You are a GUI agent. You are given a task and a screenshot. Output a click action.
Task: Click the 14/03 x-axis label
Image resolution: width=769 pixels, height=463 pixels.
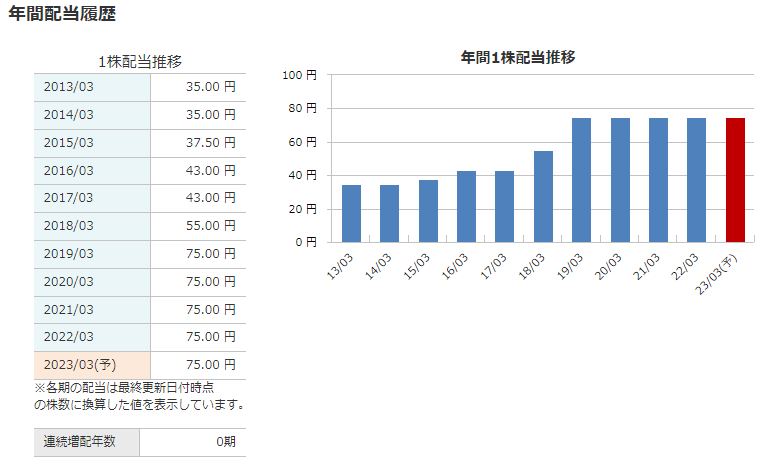379,266
